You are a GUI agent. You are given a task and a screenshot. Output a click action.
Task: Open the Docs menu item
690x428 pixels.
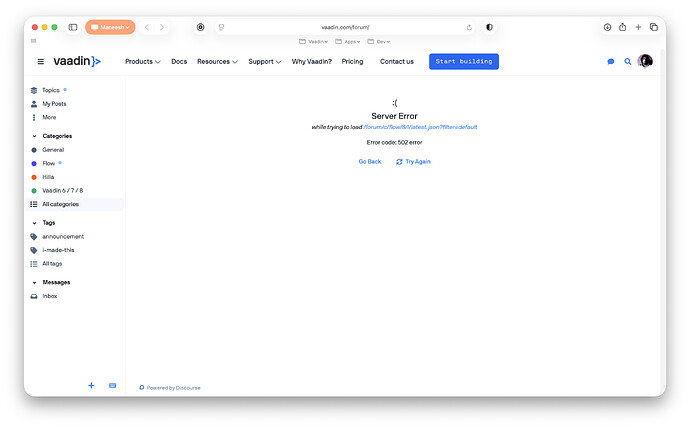[x=179, y=61]
